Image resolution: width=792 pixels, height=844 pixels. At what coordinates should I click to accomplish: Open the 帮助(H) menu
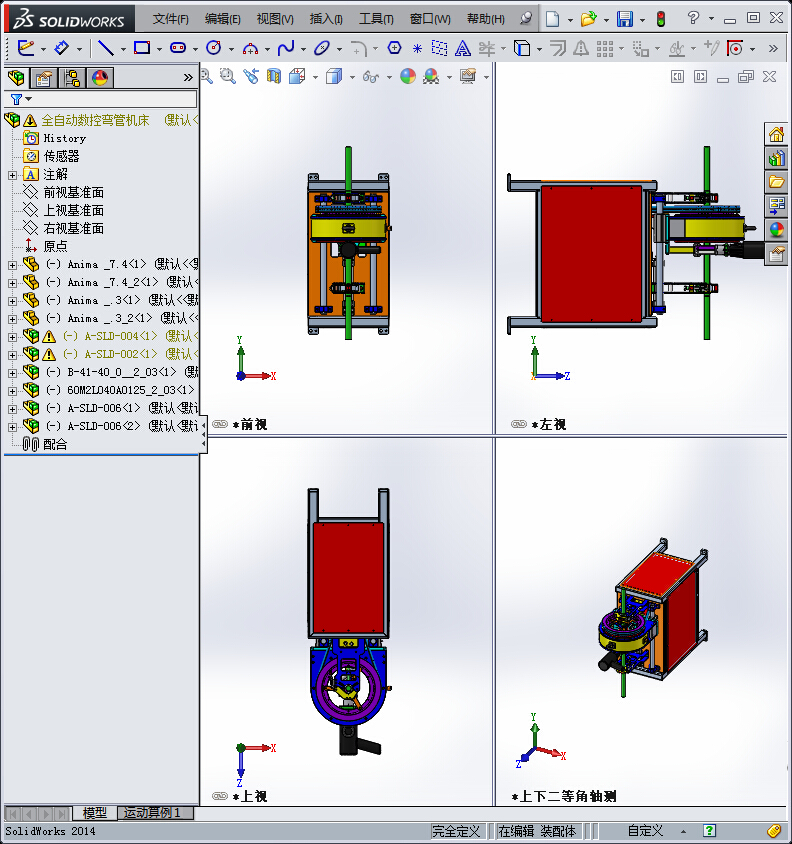[486, 19]
